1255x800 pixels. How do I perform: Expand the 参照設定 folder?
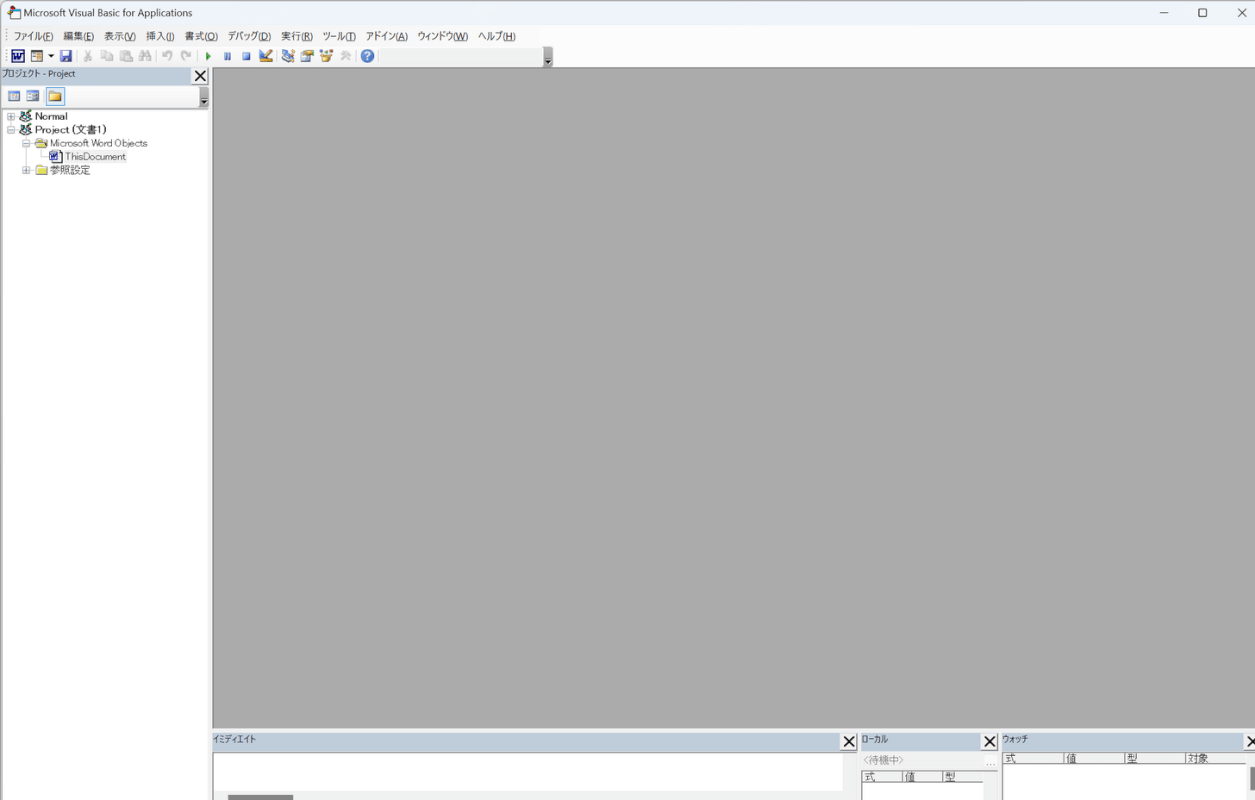(x=26, y=170)
